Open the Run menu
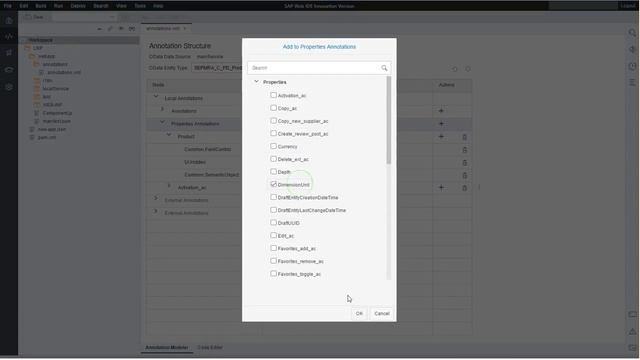This screenshot has width=640, height=360. pos(58,6)
